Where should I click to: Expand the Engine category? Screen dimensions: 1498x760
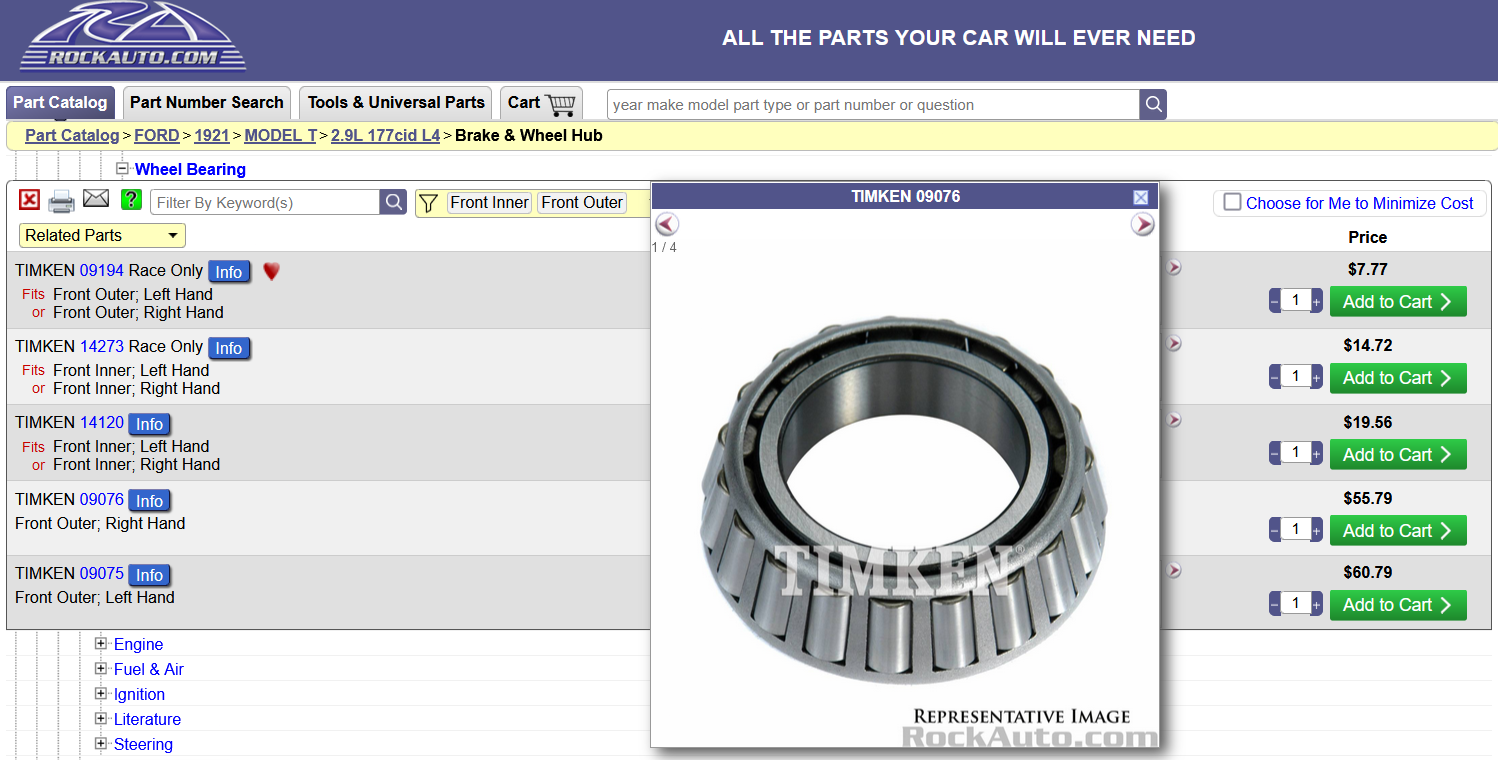click(x=101, y=644)
